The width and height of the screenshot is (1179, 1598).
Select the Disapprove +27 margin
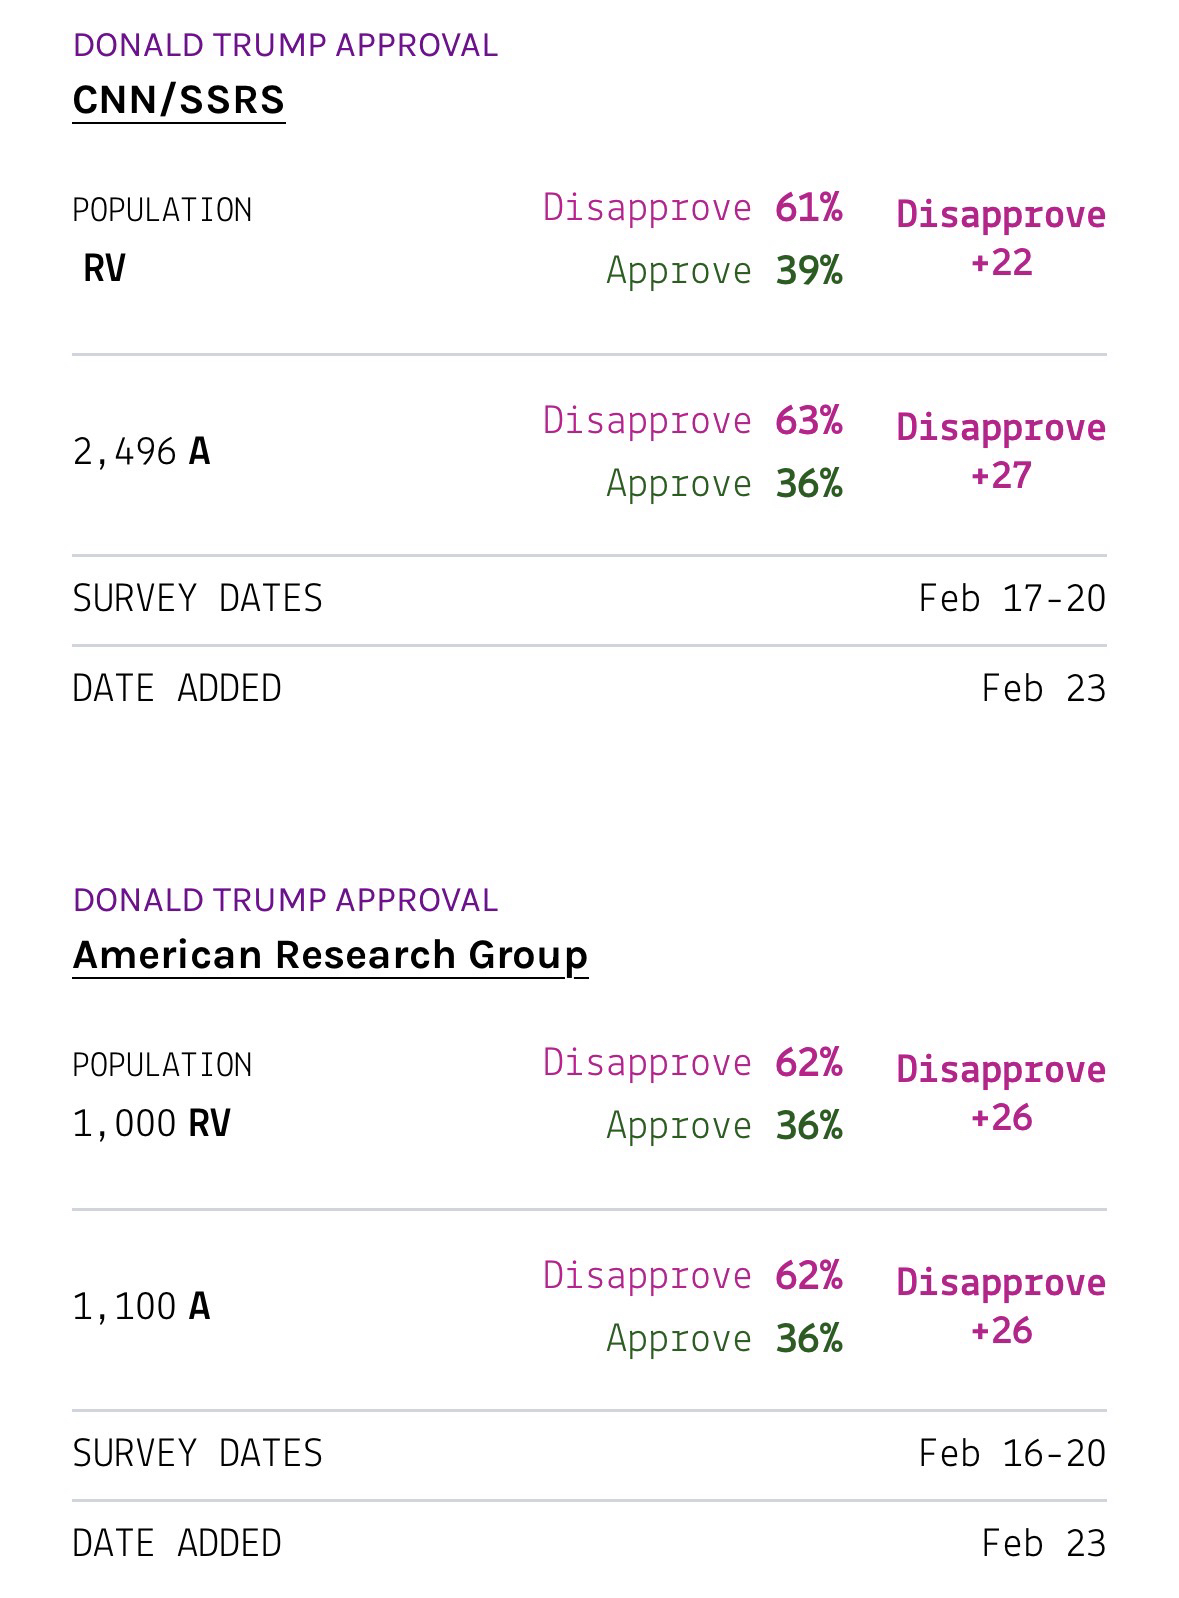click(x=1001, y=451)
